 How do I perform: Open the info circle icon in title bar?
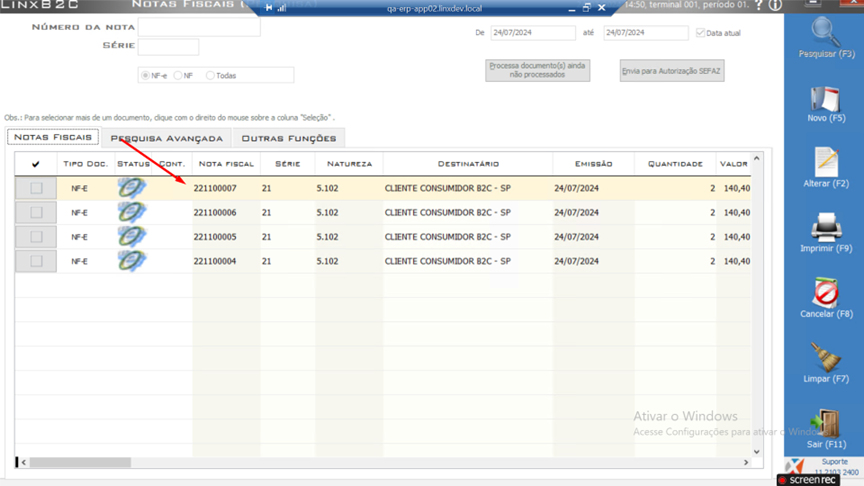tap(775, 6)
